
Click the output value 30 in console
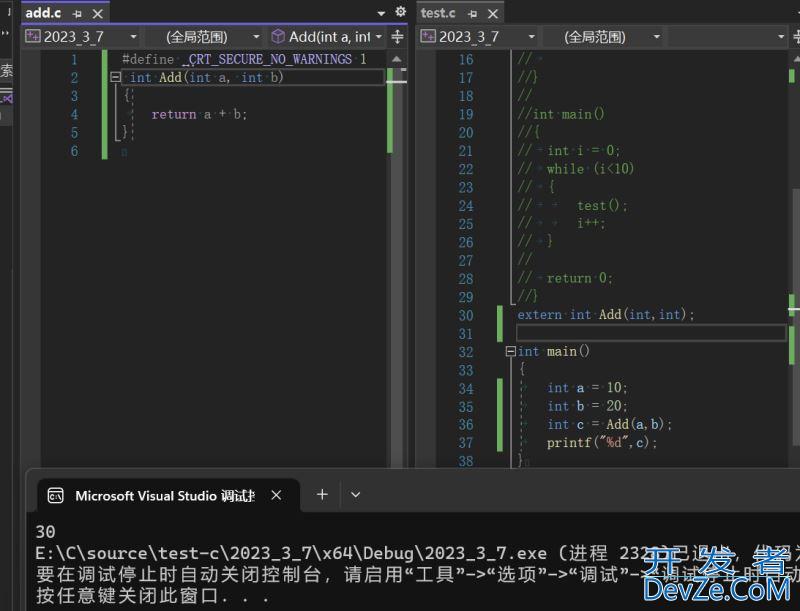tap(45, 532)
